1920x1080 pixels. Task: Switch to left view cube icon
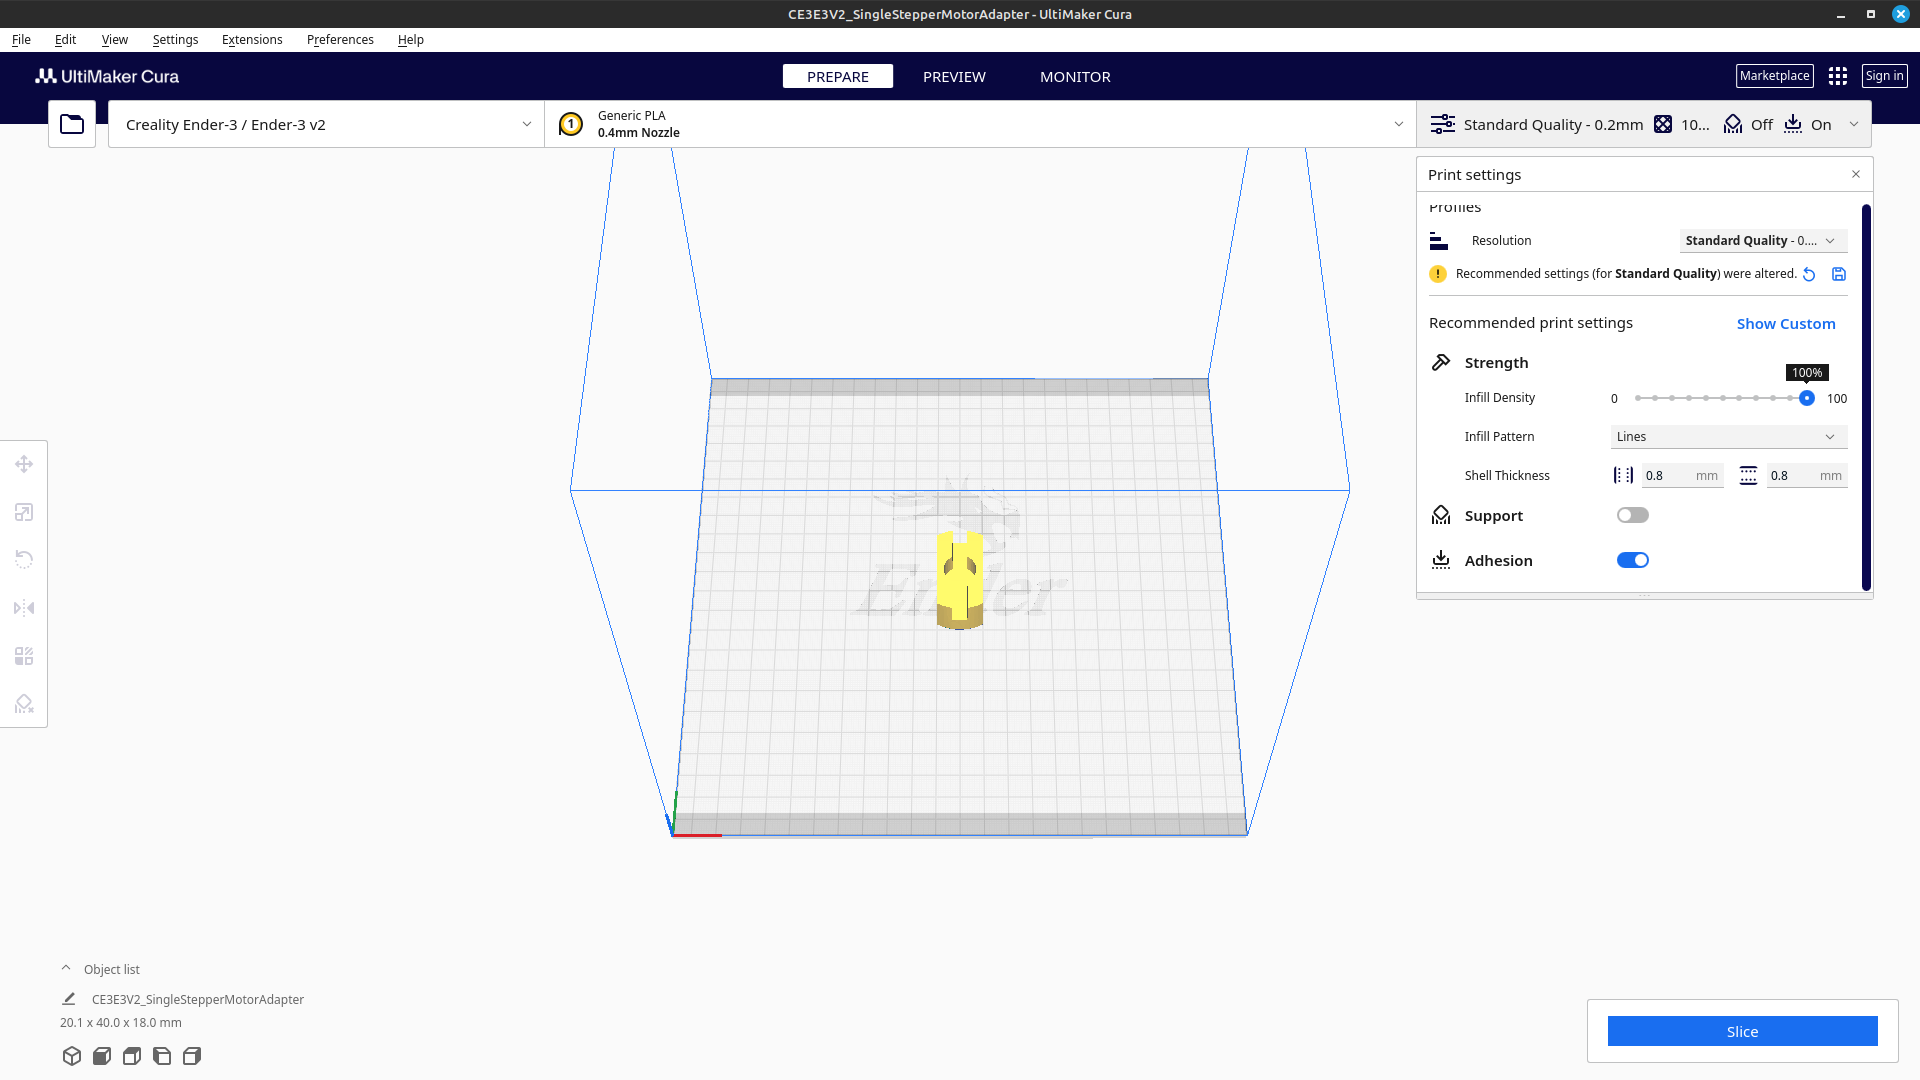pyautogui.click(x=162, y=1056)
